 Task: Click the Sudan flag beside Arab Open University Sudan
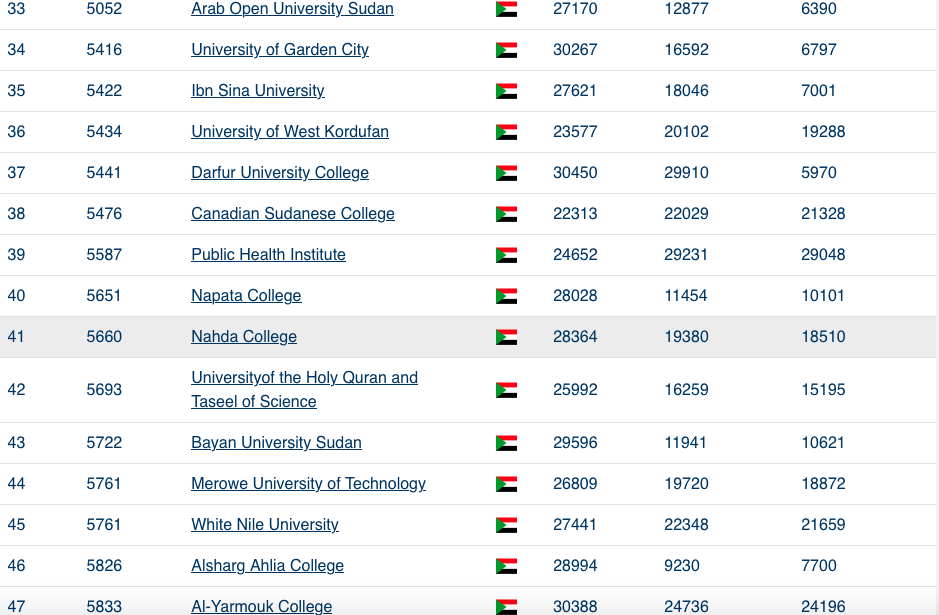point(506,9)
